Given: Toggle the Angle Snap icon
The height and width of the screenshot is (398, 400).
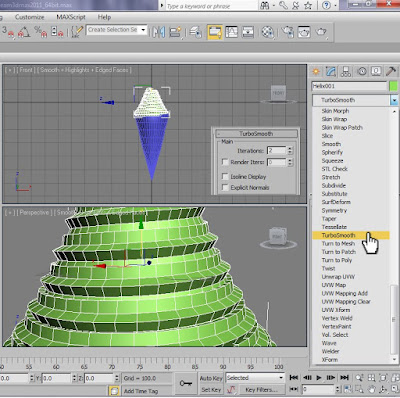Looking at the screenshot, I should (23, 32).
